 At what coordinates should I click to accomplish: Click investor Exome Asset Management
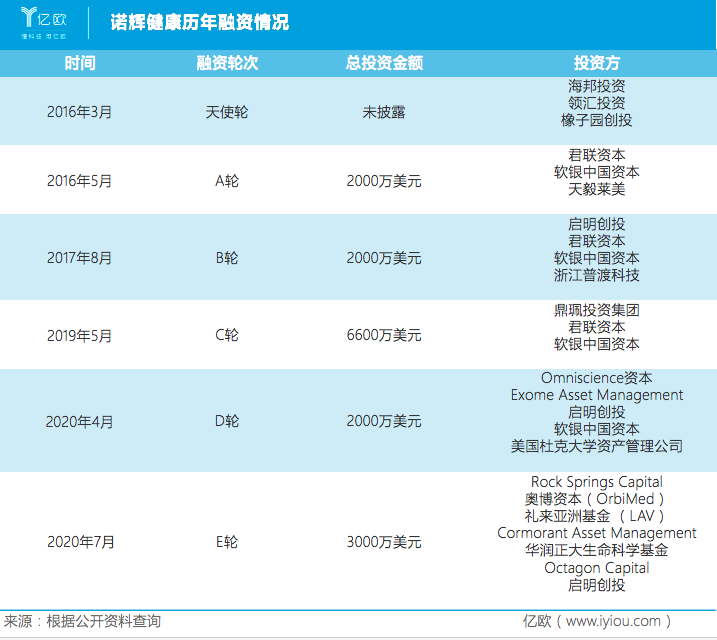coord(597,395)
